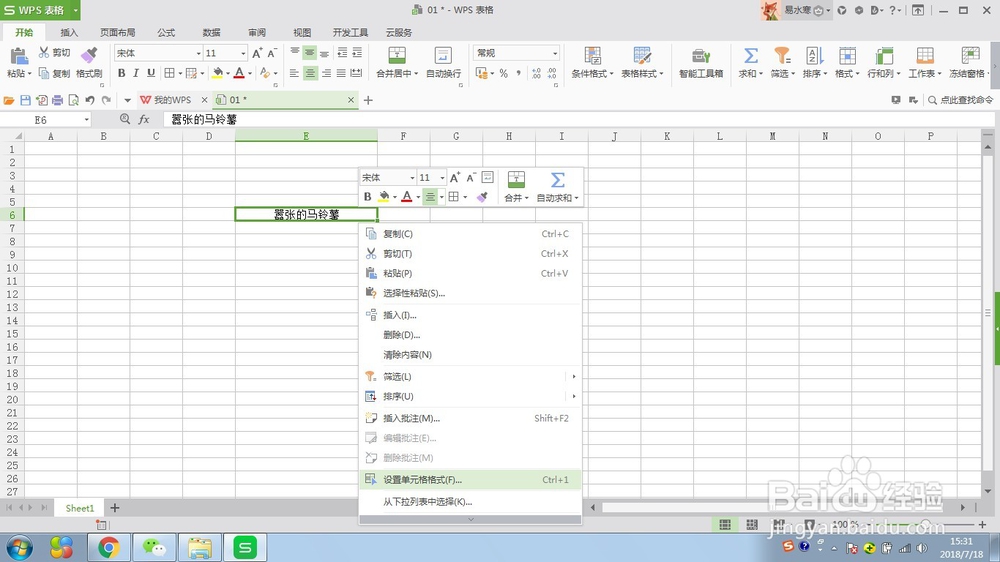Click the mini toolbar 自动求和 icon
This screenshot has width=1000, height=562.
click(557, 180)
